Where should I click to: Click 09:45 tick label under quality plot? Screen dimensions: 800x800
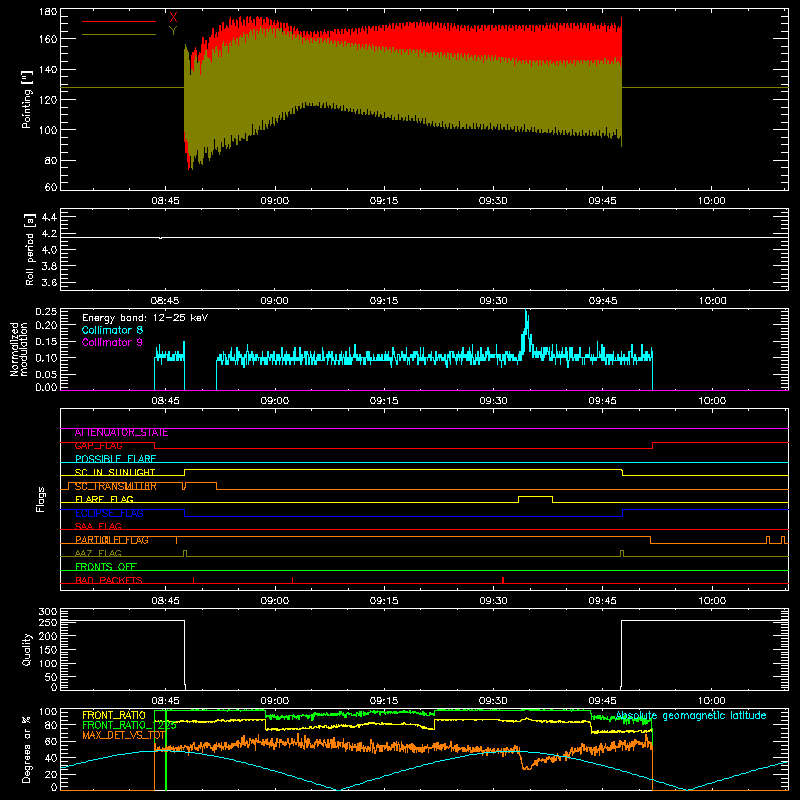tap(603, 701)
